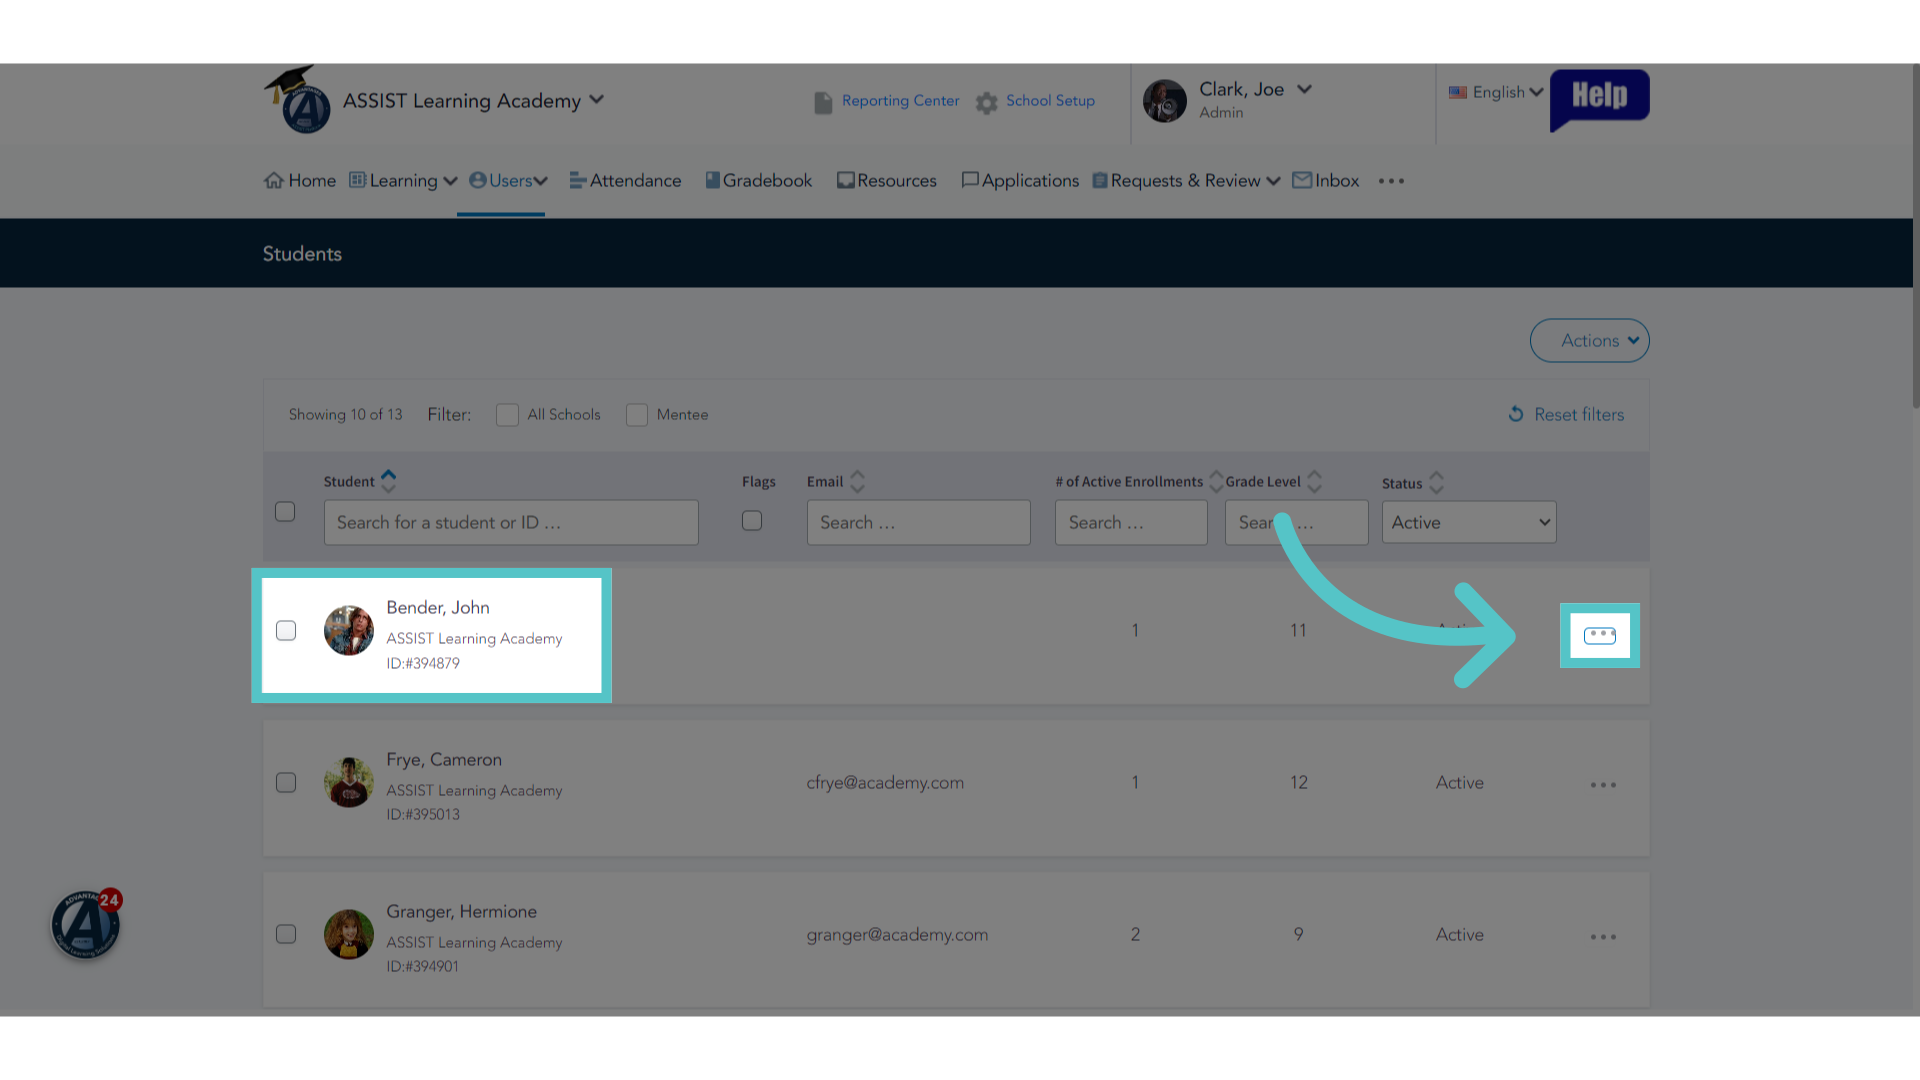The width and height of the screenshot is (1920, 1080).
Task: Tick the checkbox for Frye, Cameron
Action: [x=286, y=782]
